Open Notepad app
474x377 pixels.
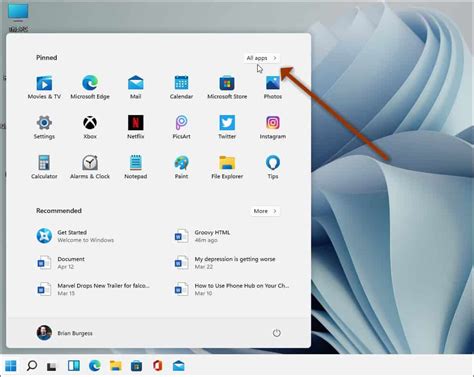click(135, 167)
